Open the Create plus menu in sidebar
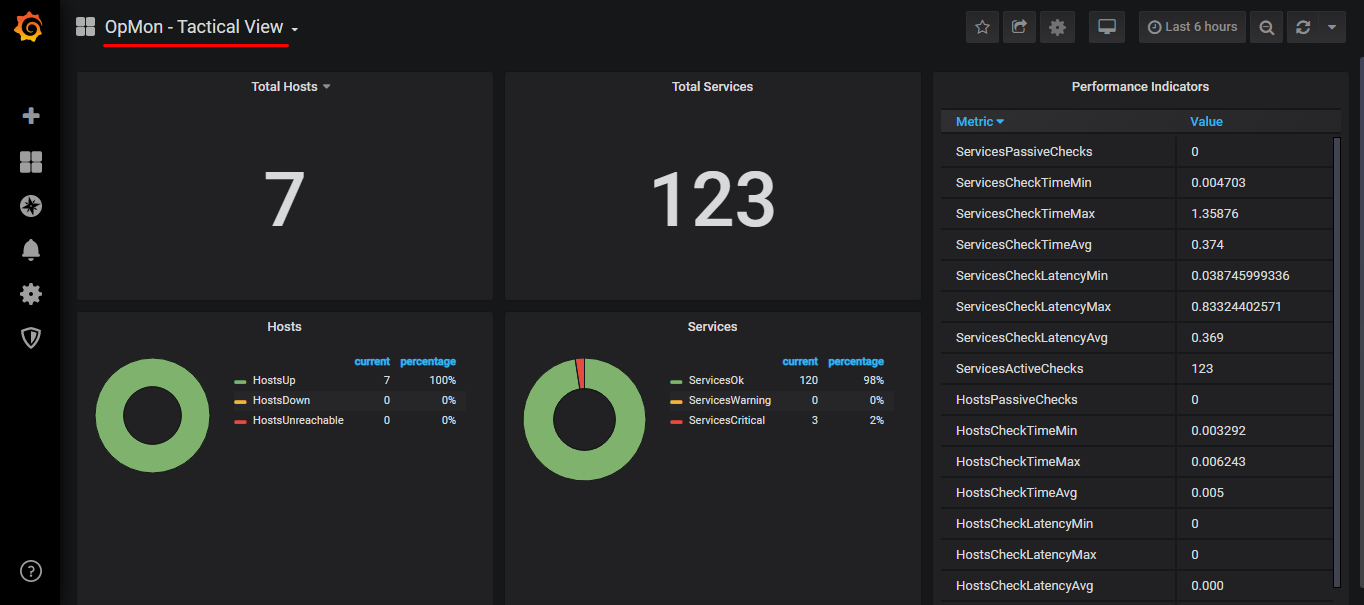Image resolution: width=1364 pixels, height=605 pixels. (x=31, y=116)
